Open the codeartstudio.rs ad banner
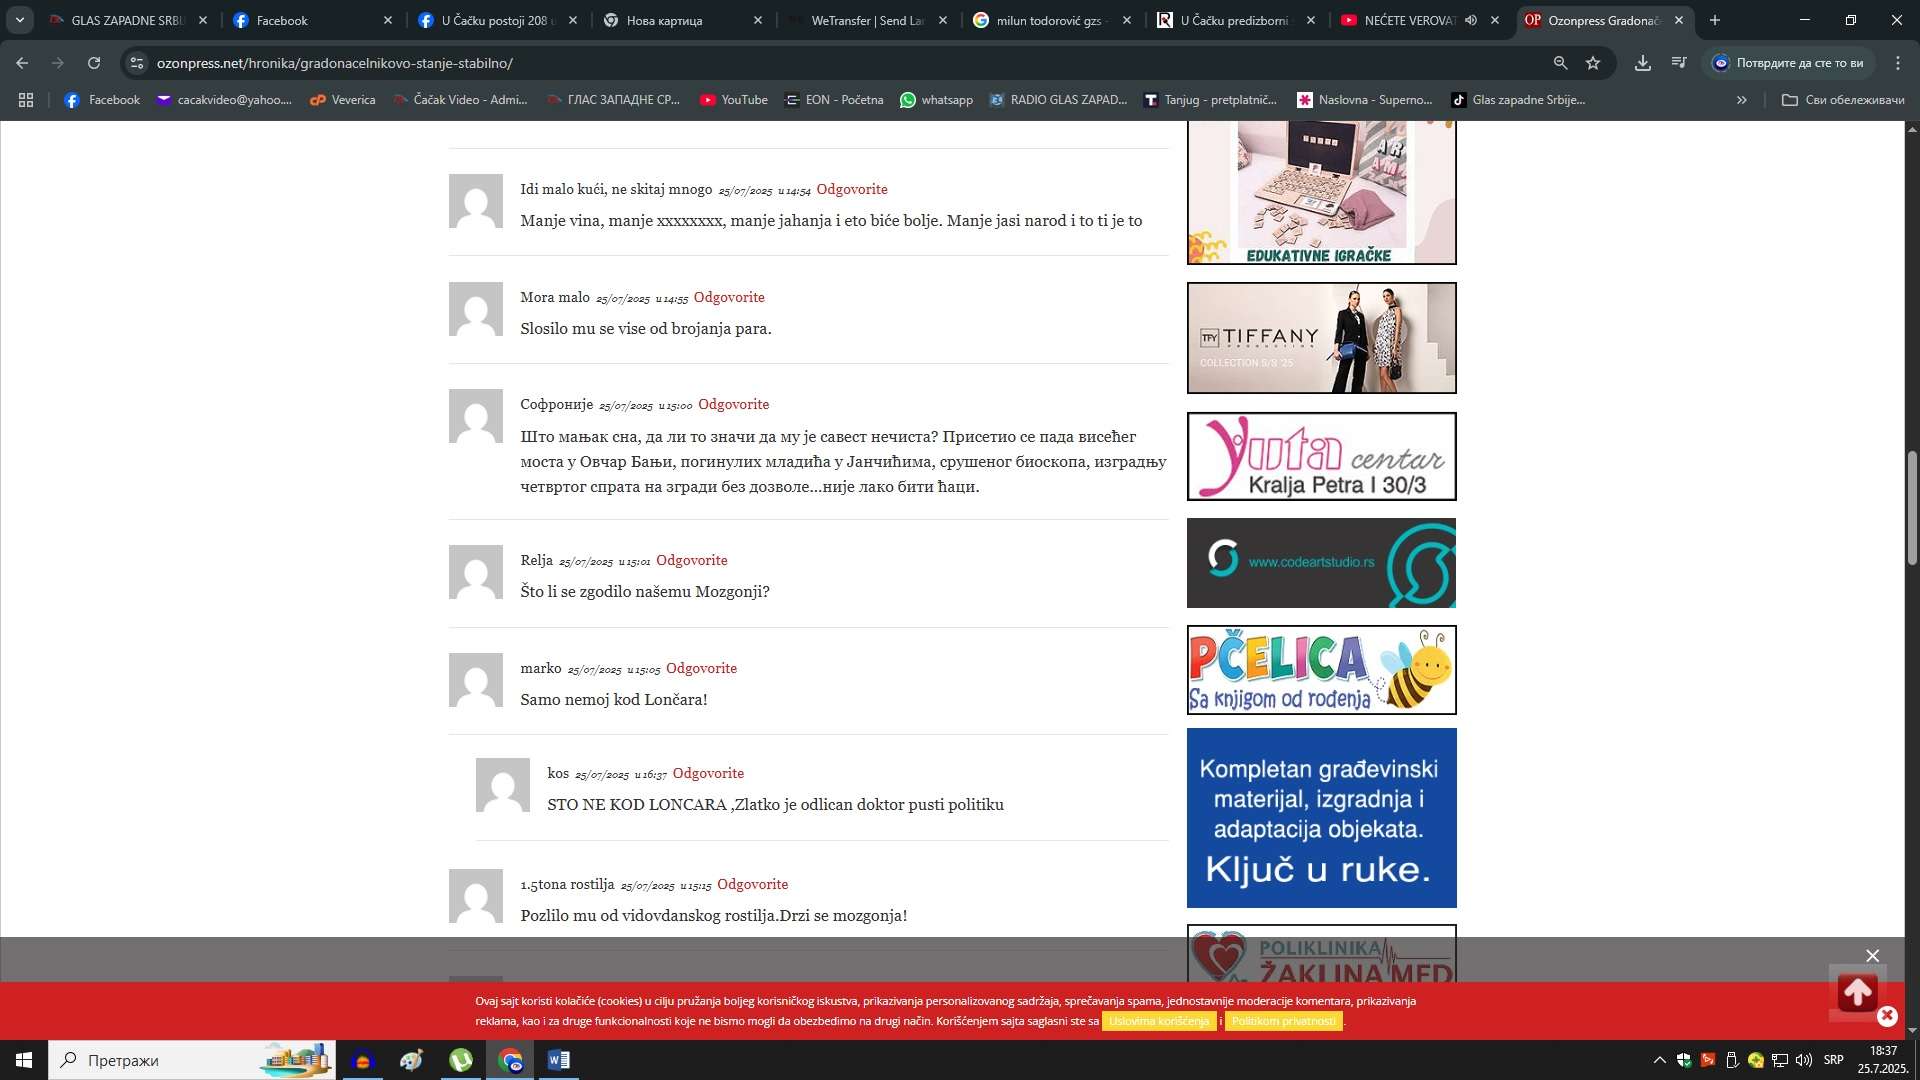This screenshot has width=1920, height=1080. coord(1321,563)
